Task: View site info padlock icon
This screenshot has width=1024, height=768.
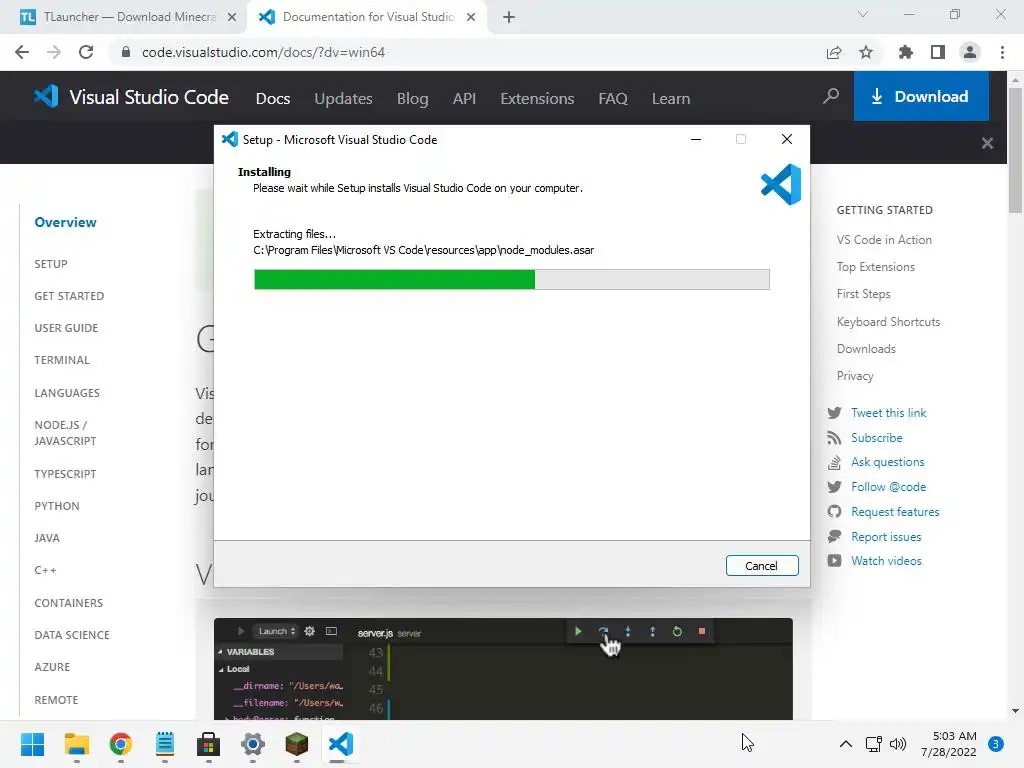Action: [x=125, y=52]
